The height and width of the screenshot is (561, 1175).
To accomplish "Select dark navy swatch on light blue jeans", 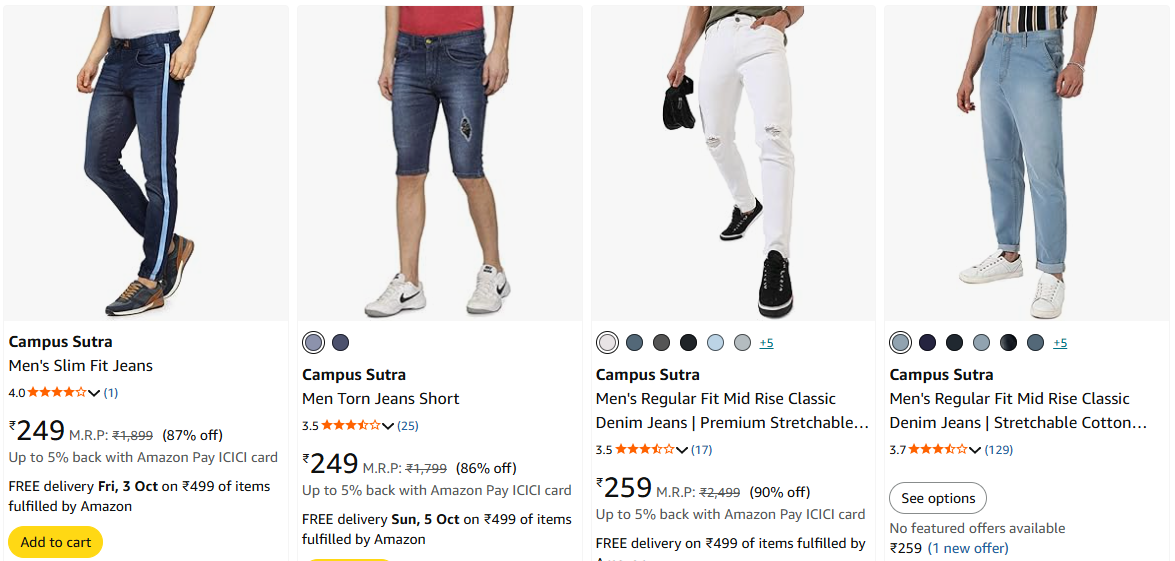I will coord(927,343).
